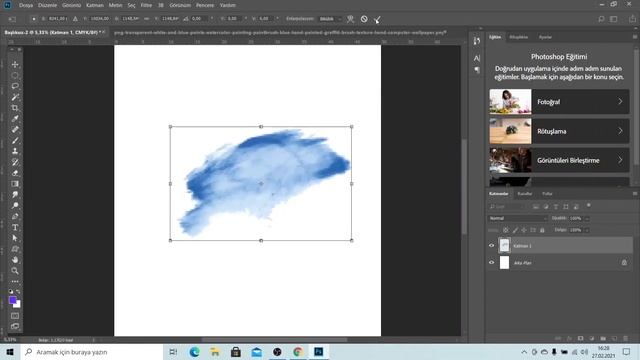Select the Pen tool
The width and height of the screenshot is (640, 360).
15,216
